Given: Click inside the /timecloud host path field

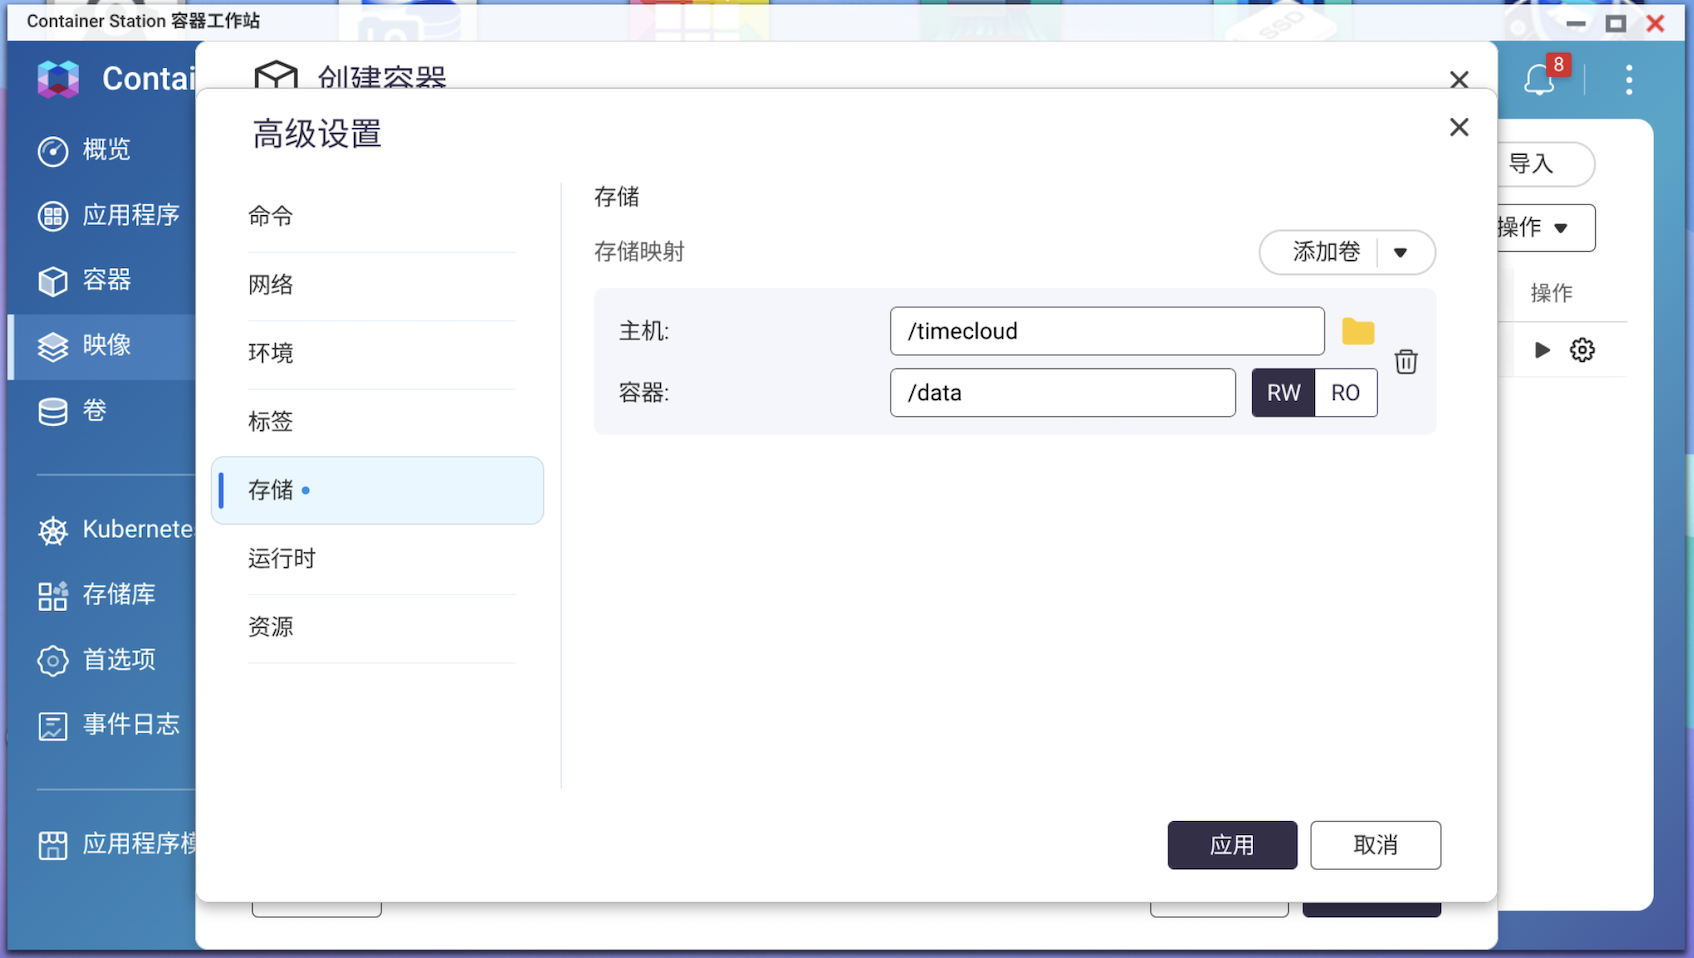Looking at the screenshot, I should [x=1107, y=331].
